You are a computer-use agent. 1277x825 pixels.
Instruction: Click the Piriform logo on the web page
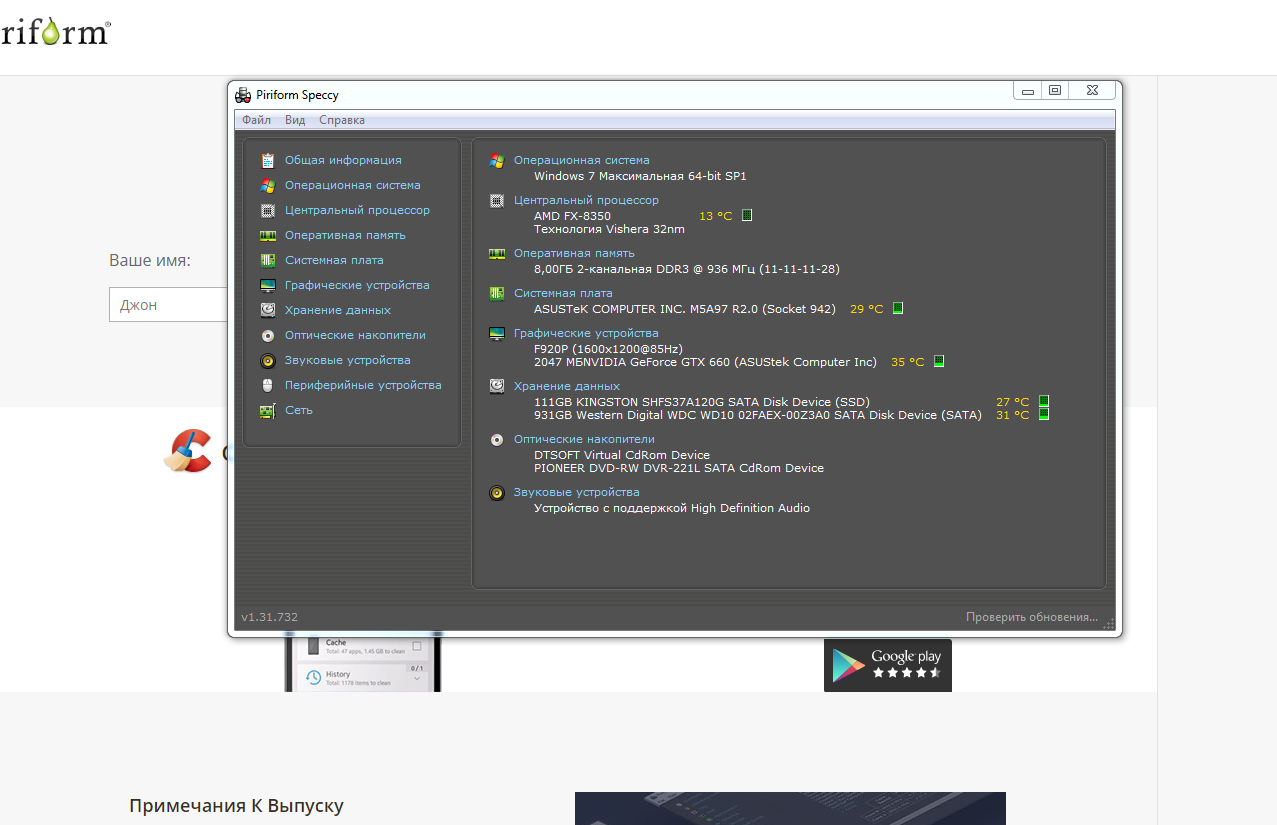[x=54, y=32]
